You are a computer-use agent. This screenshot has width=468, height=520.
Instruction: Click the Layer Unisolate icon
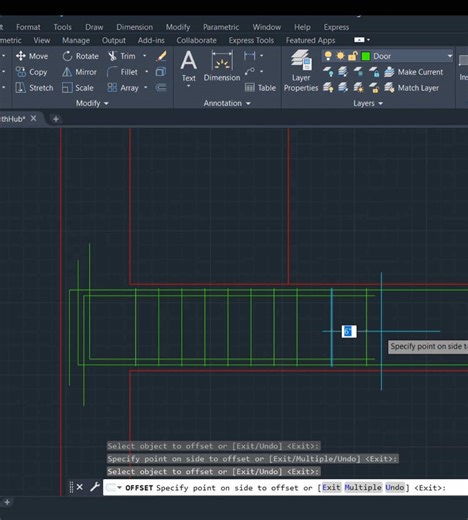point(343,88)
